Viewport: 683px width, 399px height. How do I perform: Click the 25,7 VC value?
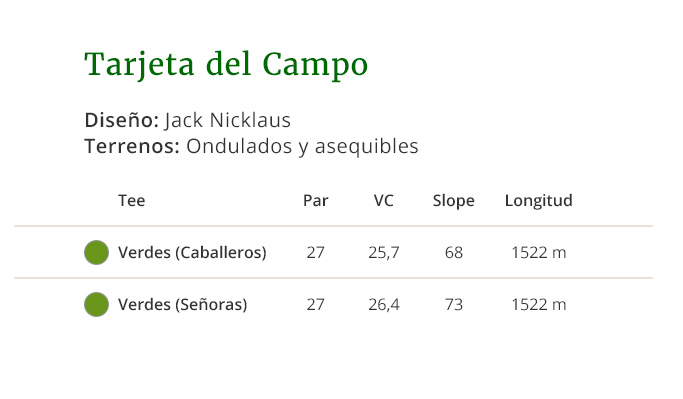tap(383, 253)
